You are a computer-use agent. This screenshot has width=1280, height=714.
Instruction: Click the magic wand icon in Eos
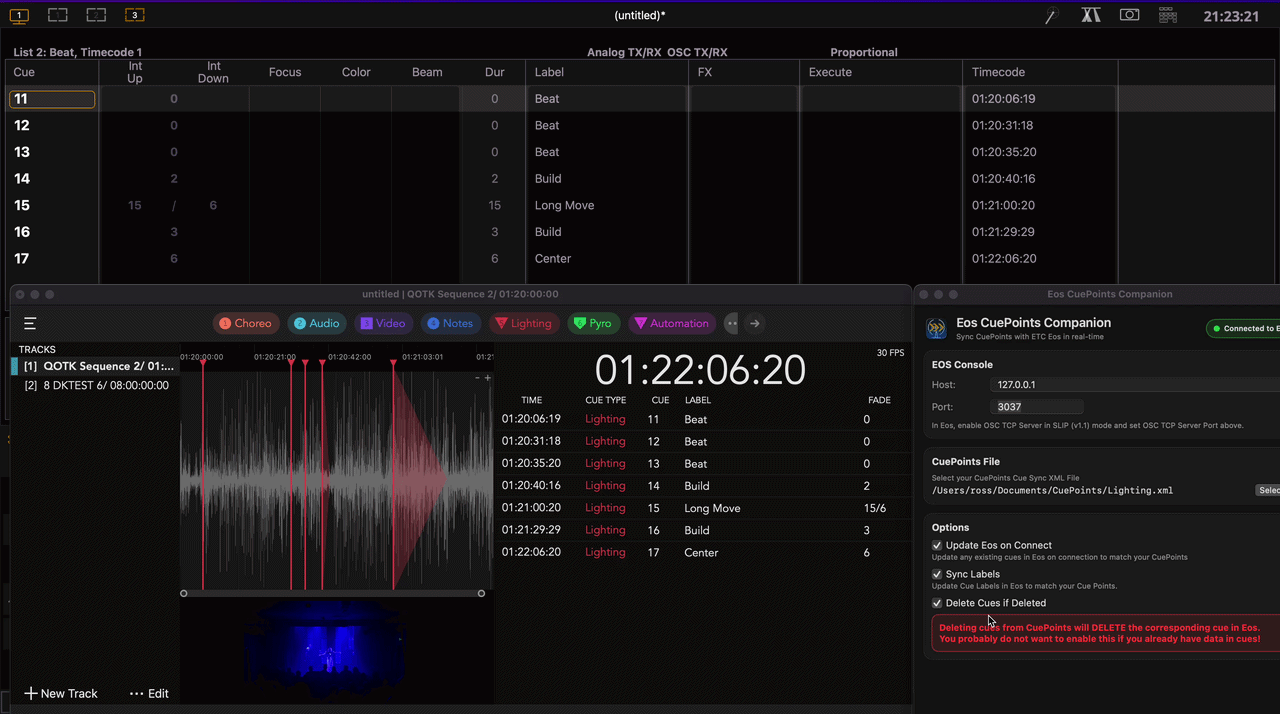click(x=1051, y=16)
